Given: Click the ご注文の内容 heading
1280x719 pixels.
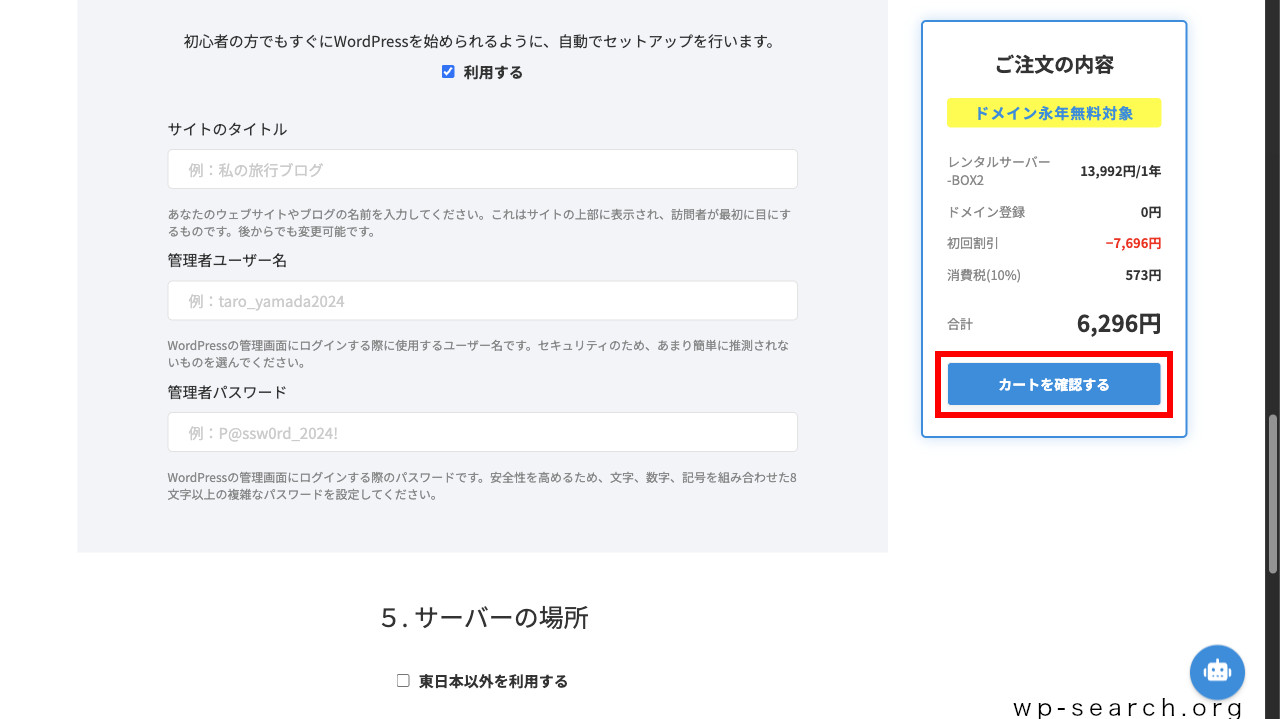Looking at the screenshot, I should tap(1054, 65).
